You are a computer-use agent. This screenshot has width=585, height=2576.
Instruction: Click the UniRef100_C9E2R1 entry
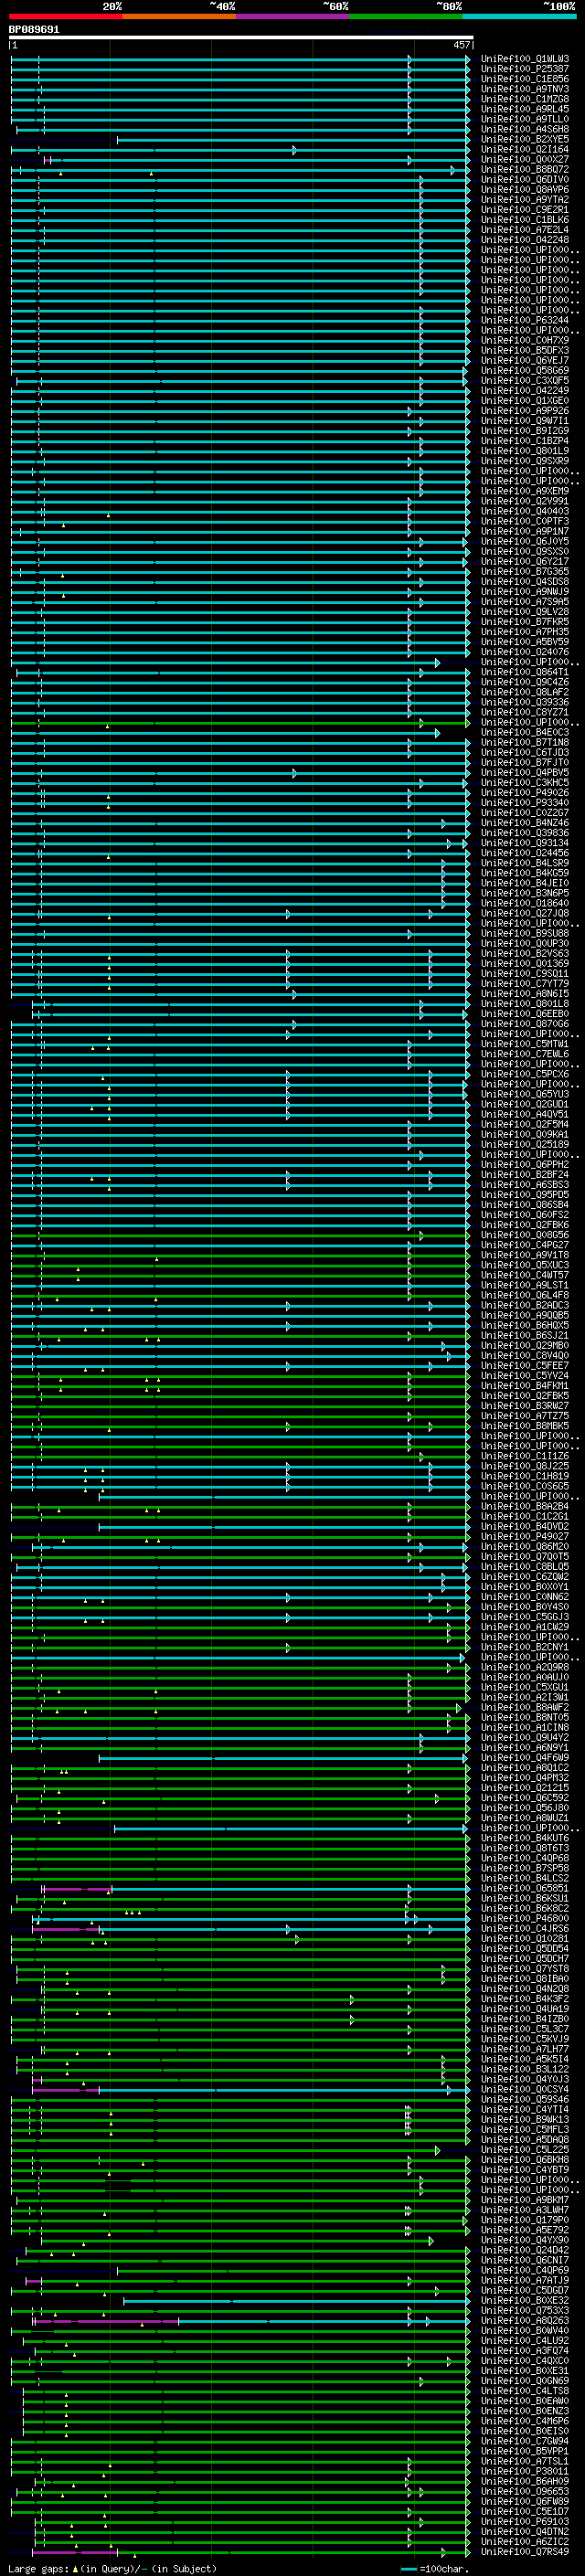(x=525, y=210)
